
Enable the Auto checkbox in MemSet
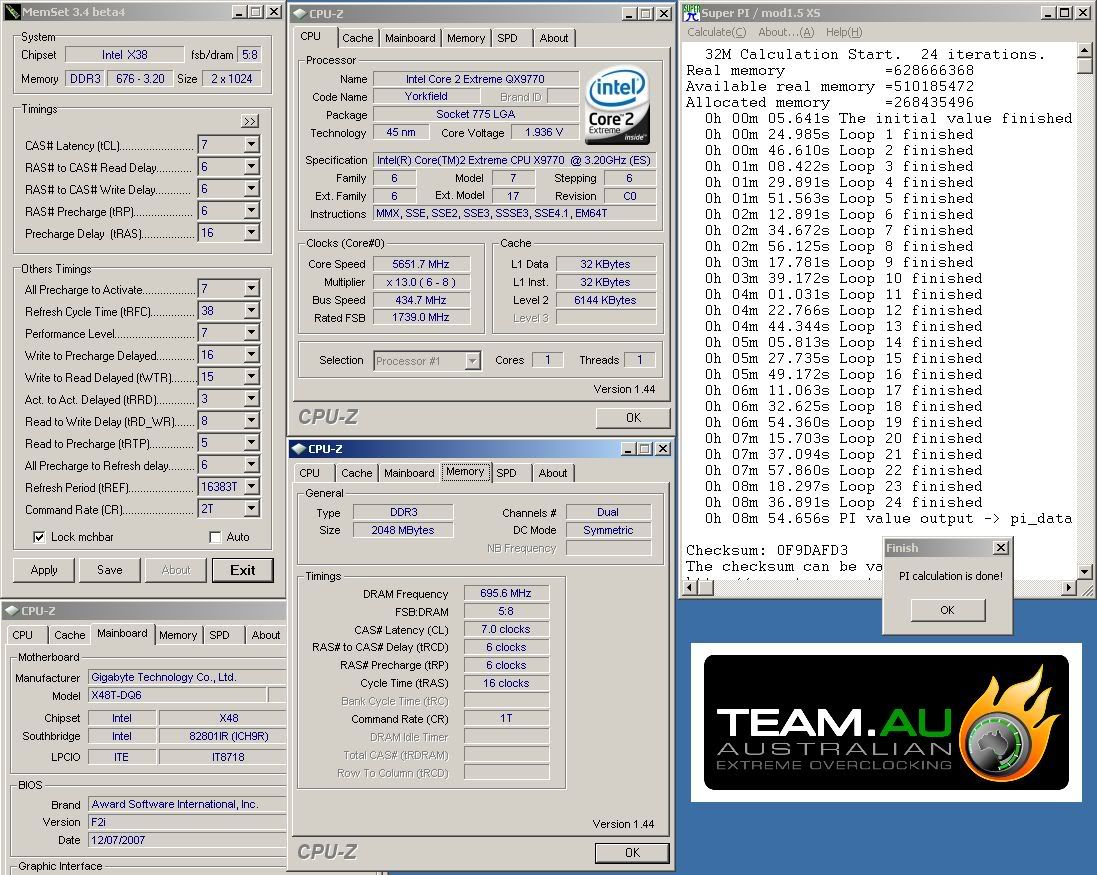coord(215,537)
